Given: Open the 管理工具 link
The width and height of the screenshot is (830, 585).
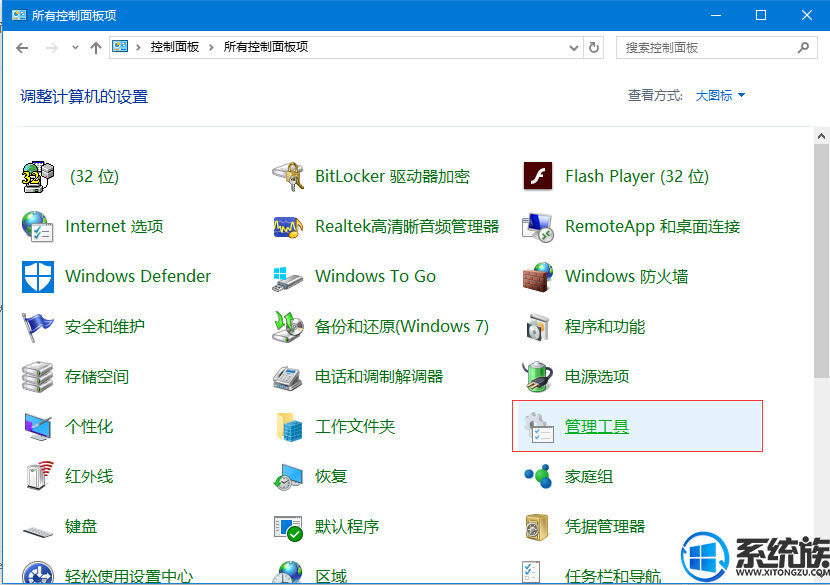Looking at the screenshot, I should point(597,427).
